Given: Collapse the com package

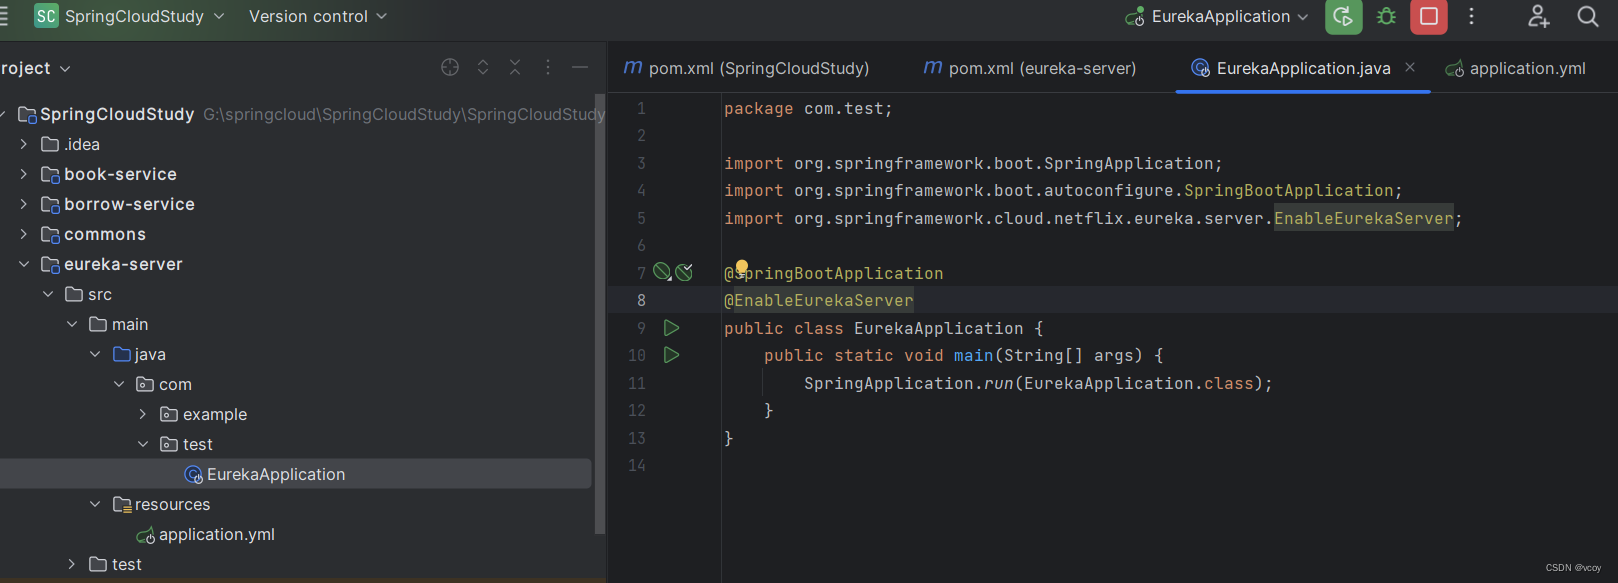Looking at the screenshot, I should pos(119,384).
